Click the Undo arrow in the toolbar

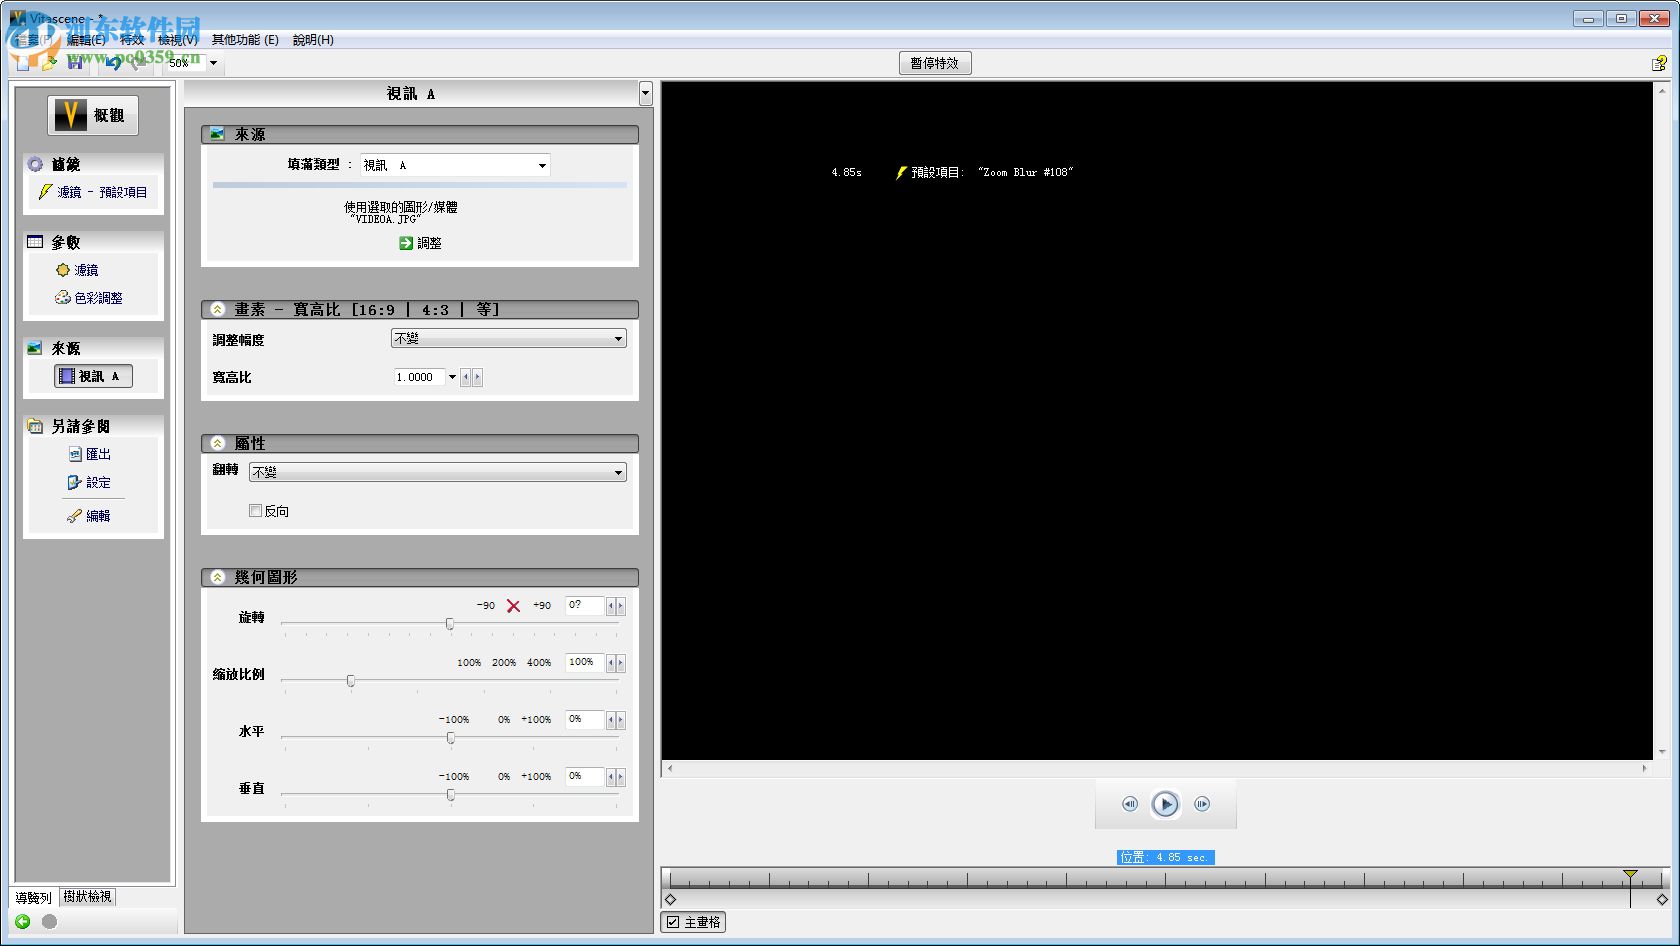pos(113,63)
